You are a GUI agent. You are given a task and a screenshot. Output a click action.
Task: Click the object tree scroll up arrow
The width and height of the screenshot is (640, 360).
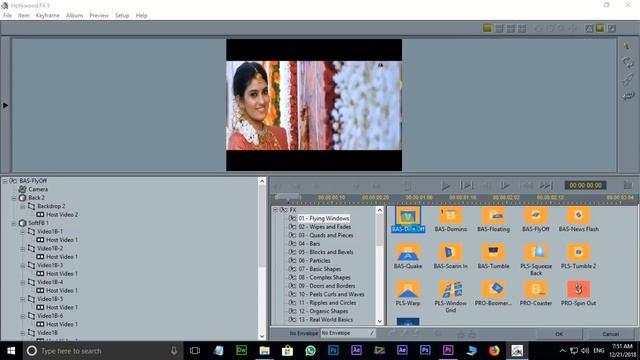point(262,181)
